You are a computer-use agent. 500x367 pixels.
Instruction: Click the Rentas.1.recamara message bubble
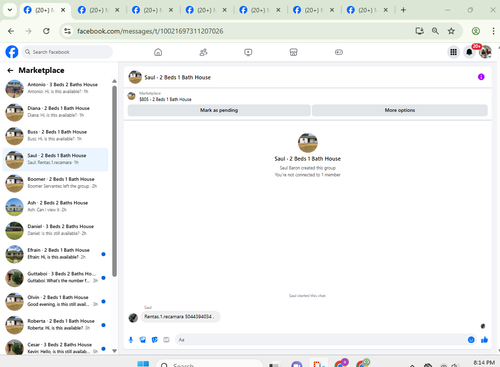click(180, 317)
